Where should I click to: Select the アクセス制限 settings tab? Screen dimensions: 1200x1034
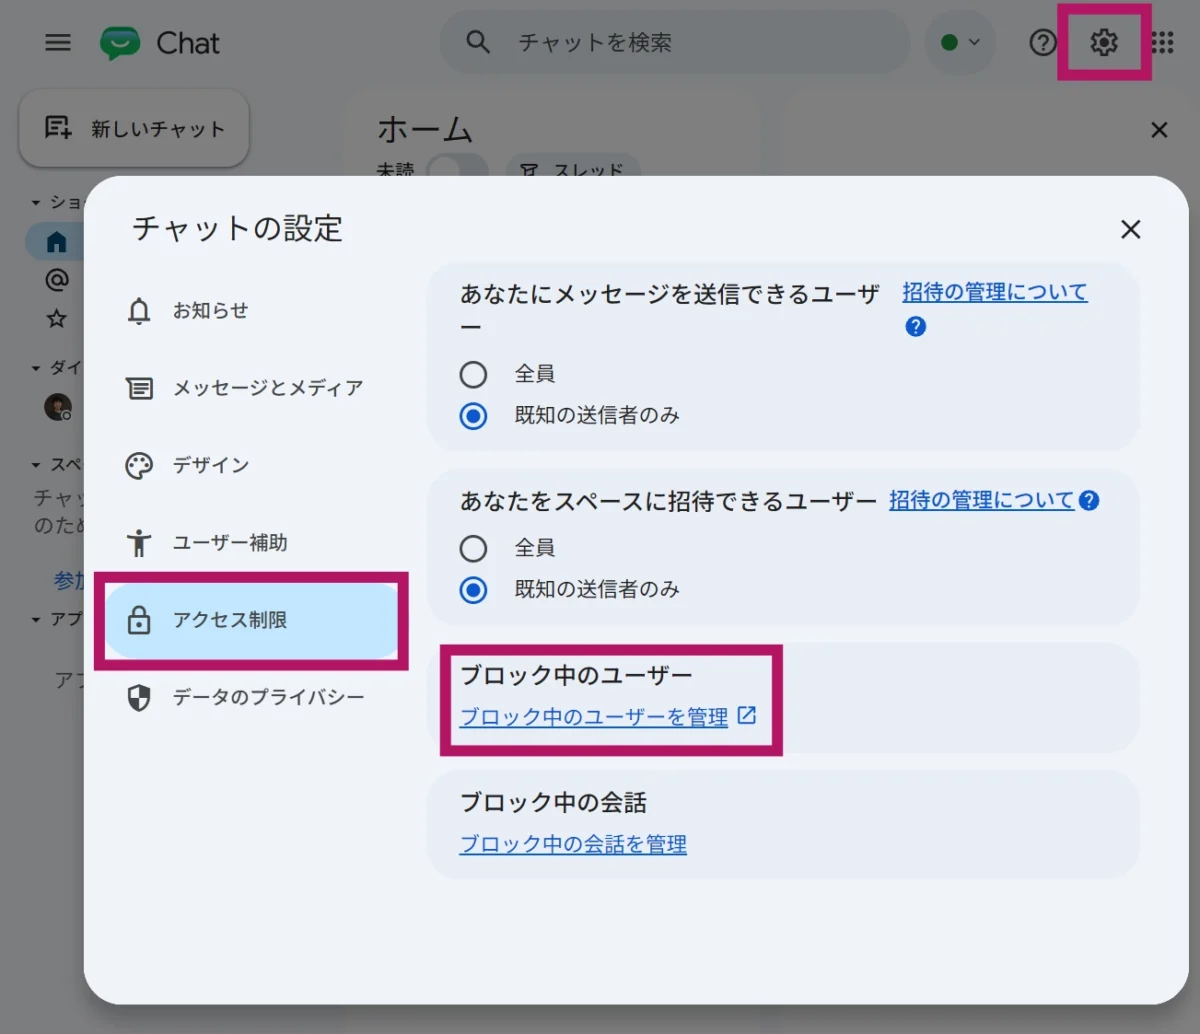251,620
